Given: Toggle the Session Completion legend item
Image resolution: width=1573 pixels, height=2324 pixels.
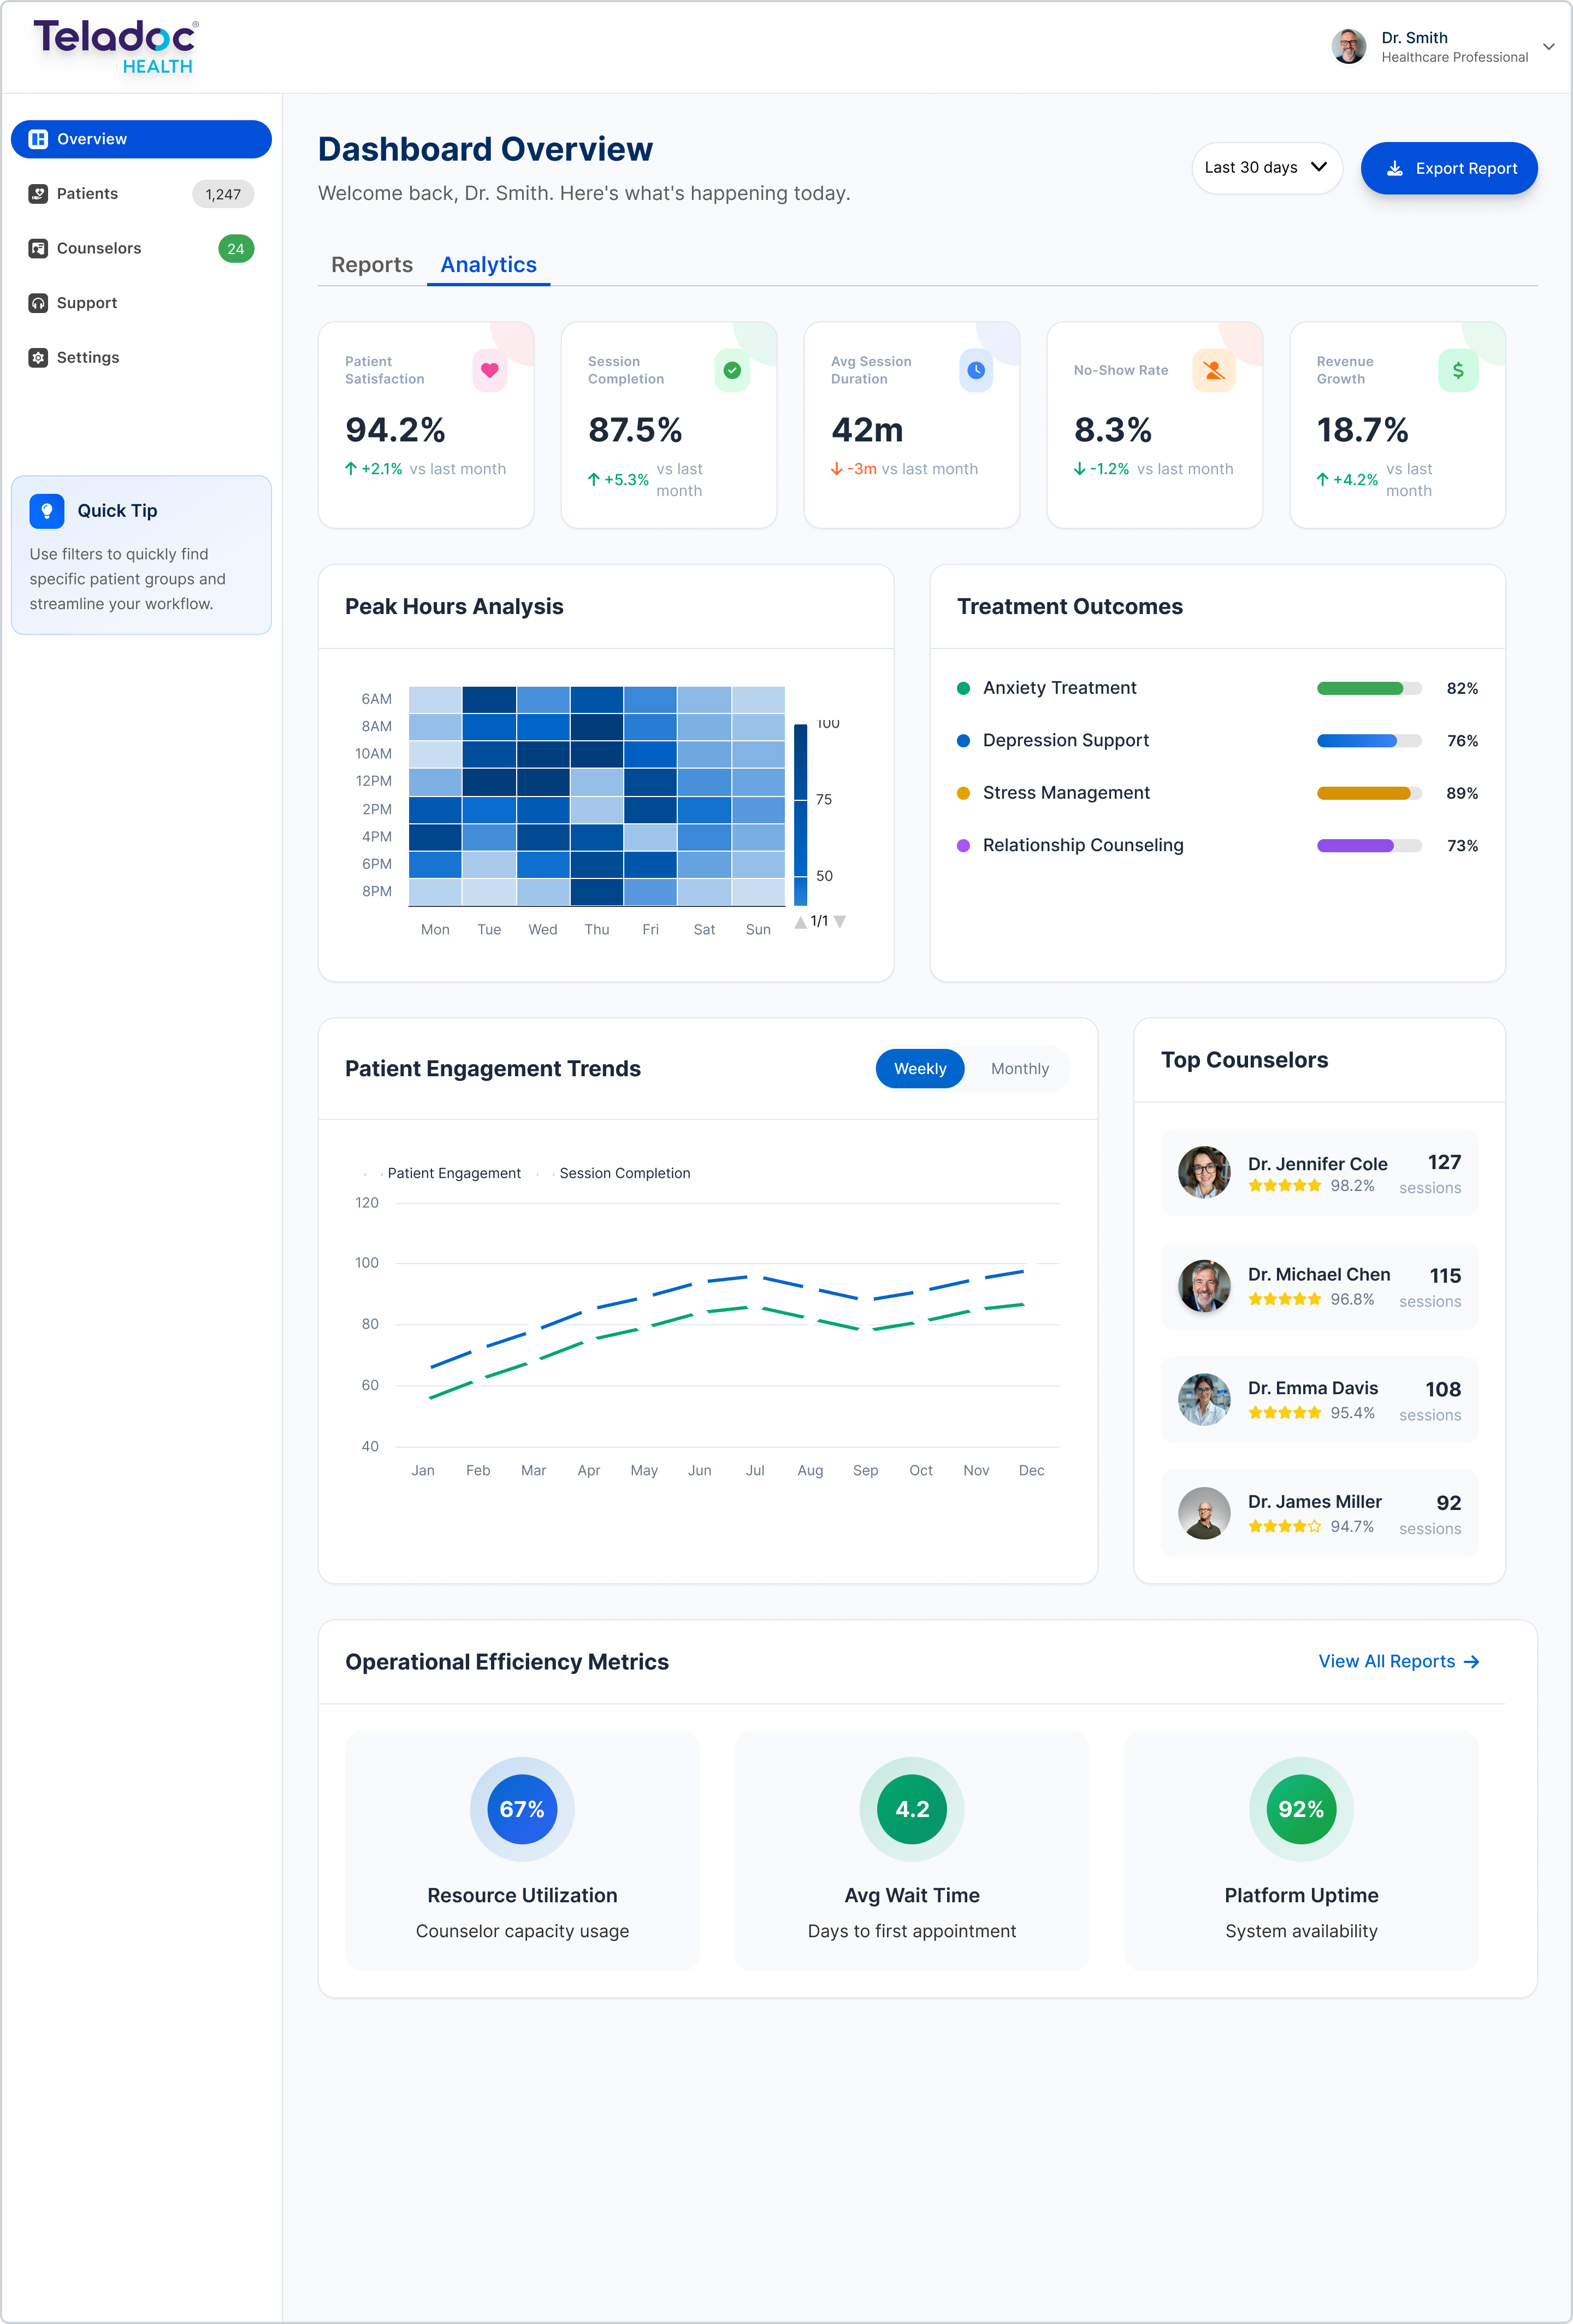Looking at the screenshot, I should 624,1173.
